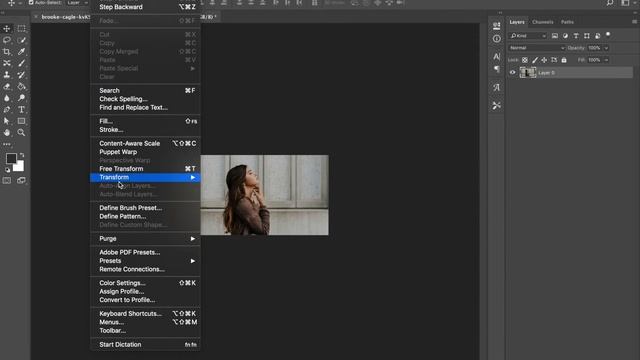
Task: Toggle Quick Mask mode
Action: pyautogui.click(x=7, y=180)
